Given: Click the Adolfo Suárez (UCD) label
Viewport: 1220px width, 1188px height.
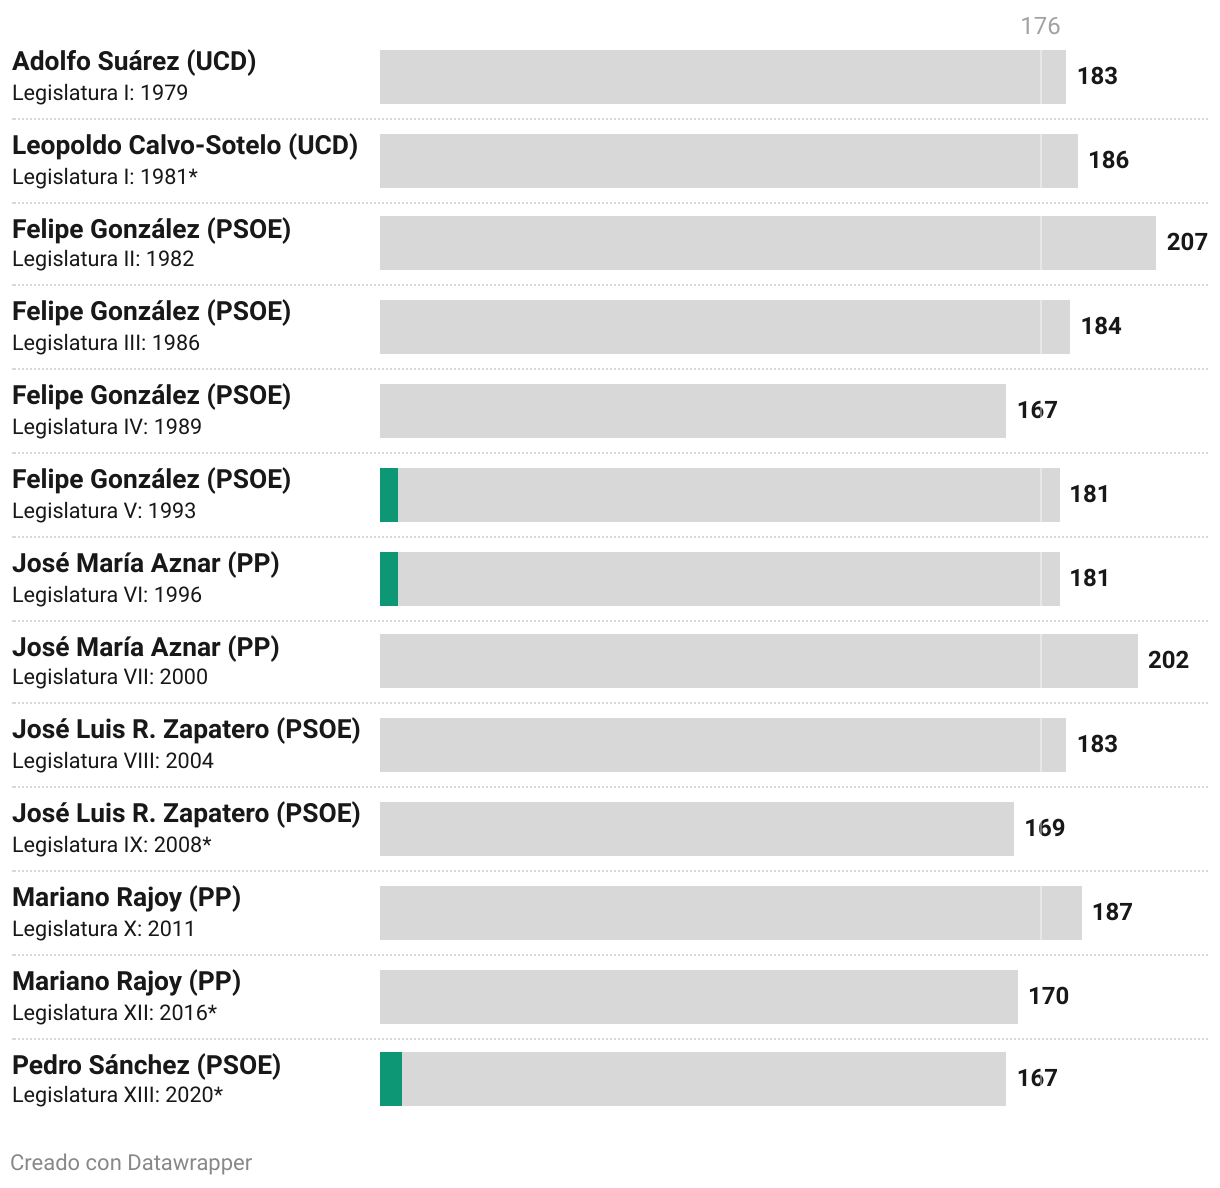Looking at the screenshot, I should pos(134,61).
